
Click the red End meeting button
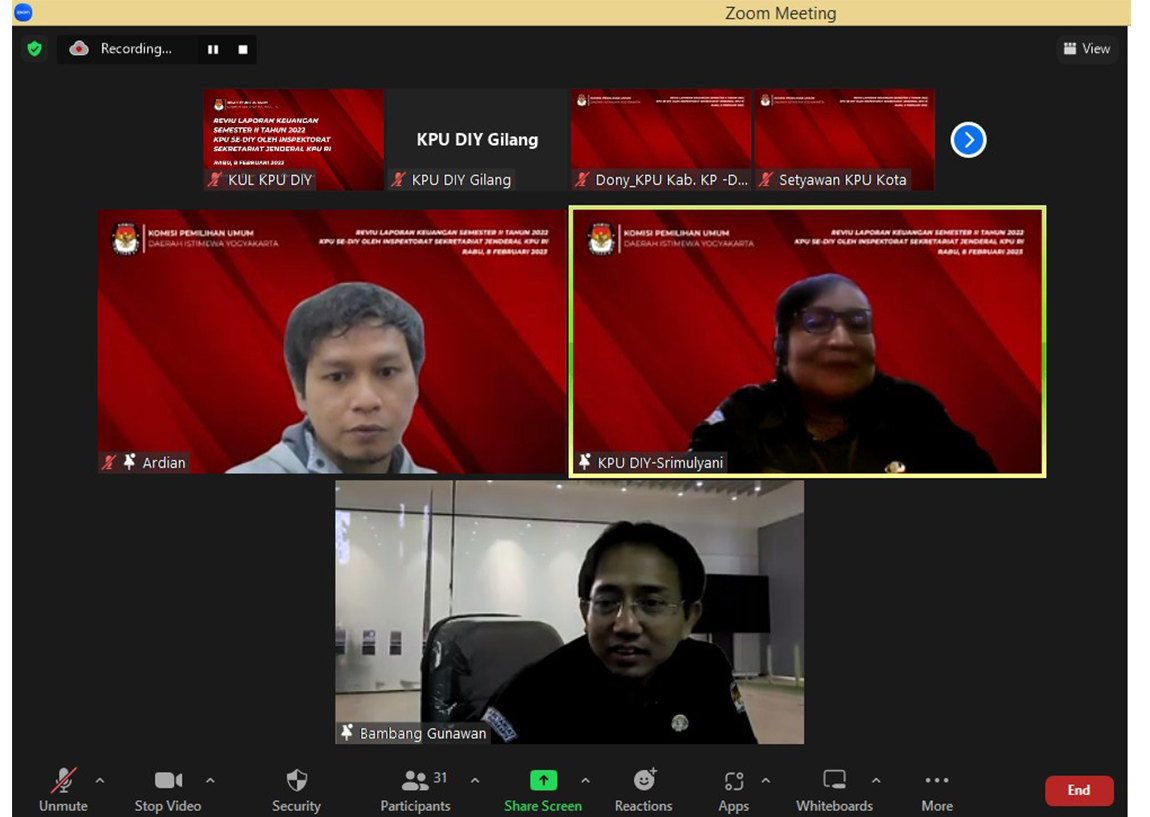tap(1078, 790)
